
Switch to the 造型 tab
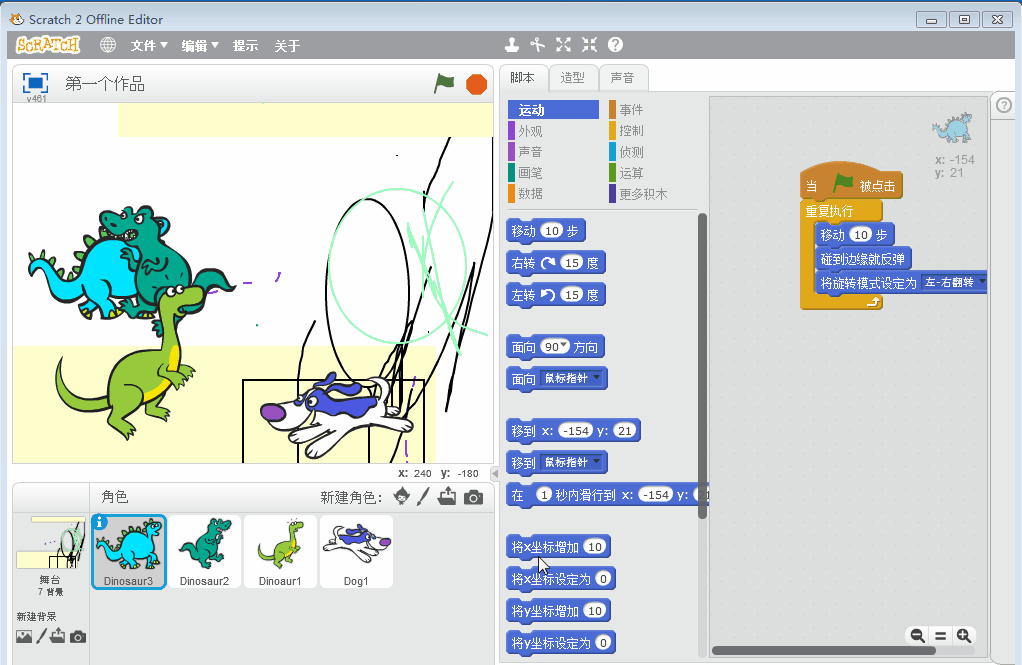pos(572,78)
